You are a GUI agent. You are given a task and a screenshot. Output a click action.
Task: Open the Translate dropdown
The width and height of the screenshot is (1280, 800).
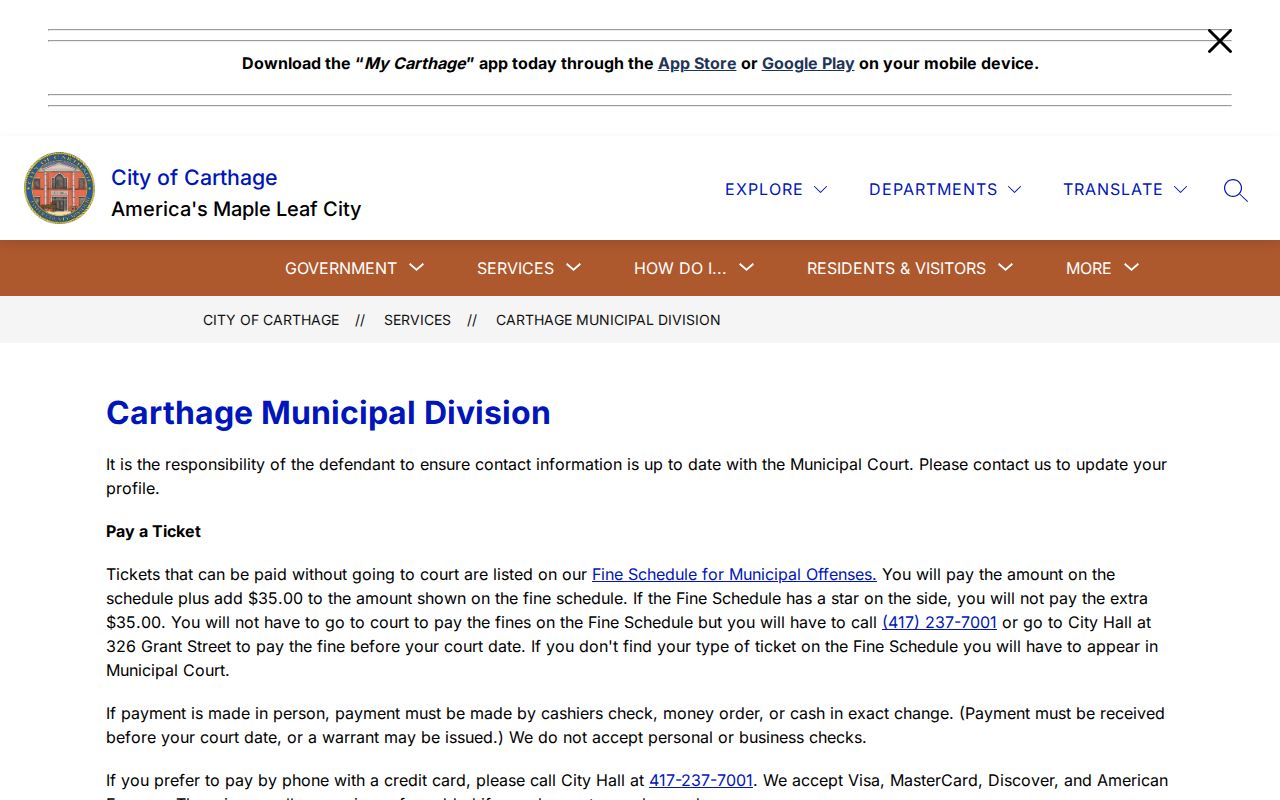[1125, 189]
